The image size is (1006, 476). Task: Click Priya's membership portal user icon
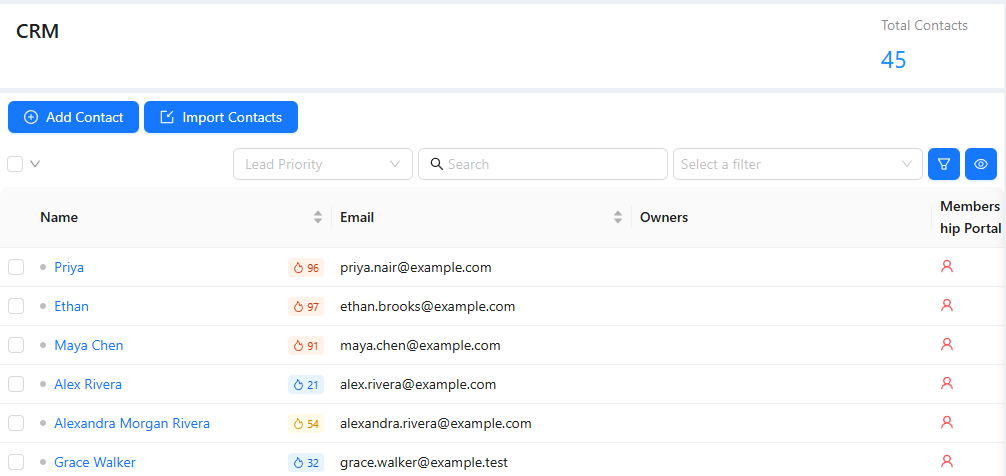946,266
